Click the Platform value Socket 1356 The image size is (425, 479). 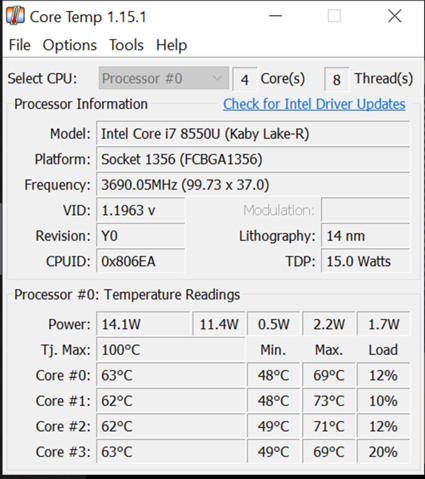pos(253,159)
